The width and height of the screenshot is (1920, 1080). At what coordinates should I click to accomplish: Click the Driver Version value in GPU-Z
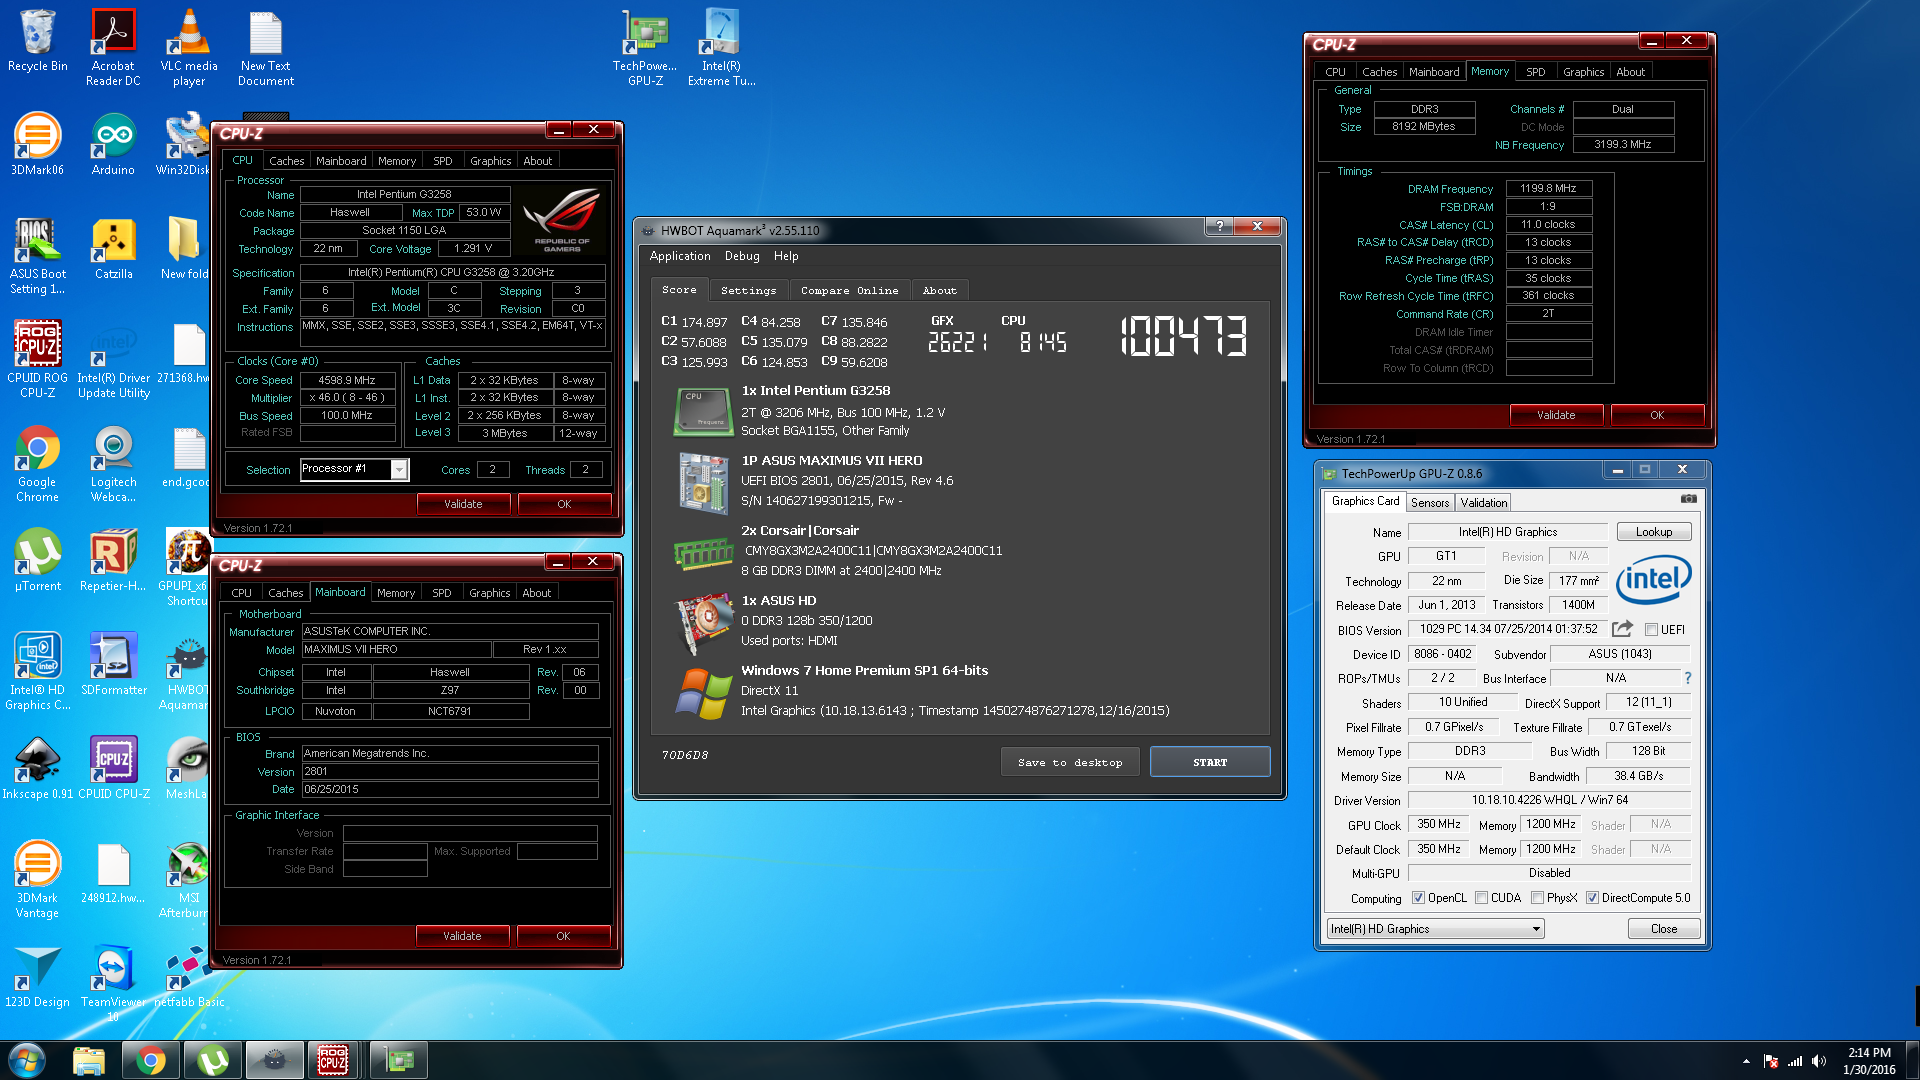point(1549,800)
